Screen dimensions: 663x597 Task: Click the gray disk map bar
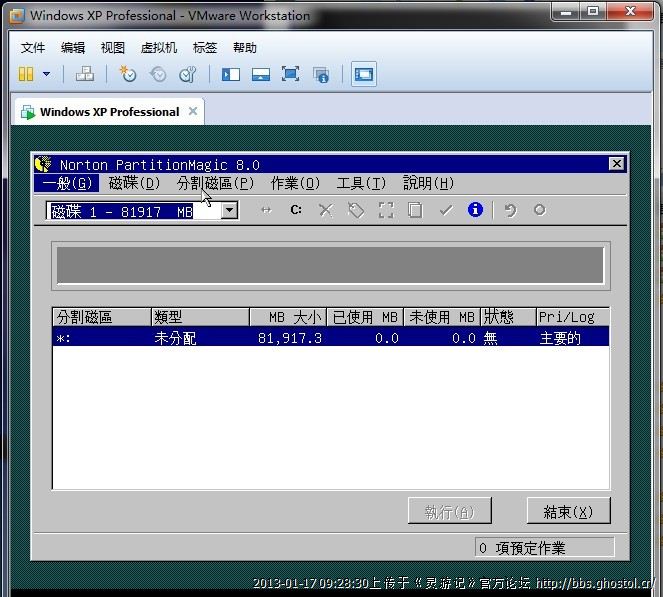click(330, 266)
